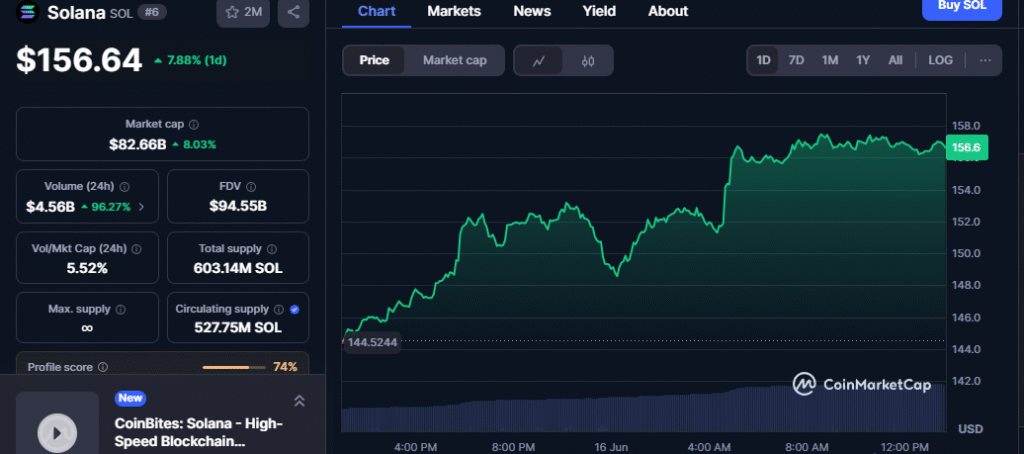Click the Solana logo icon
This screenshot has height=454, width=1024.
coord(27,12)
